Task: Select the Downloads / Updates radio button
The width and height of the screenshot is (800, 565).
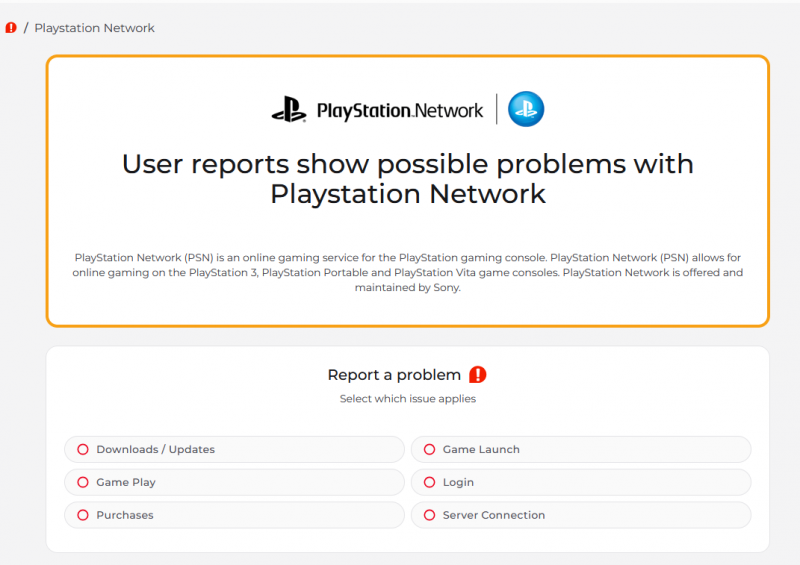Action: point(83,449)
